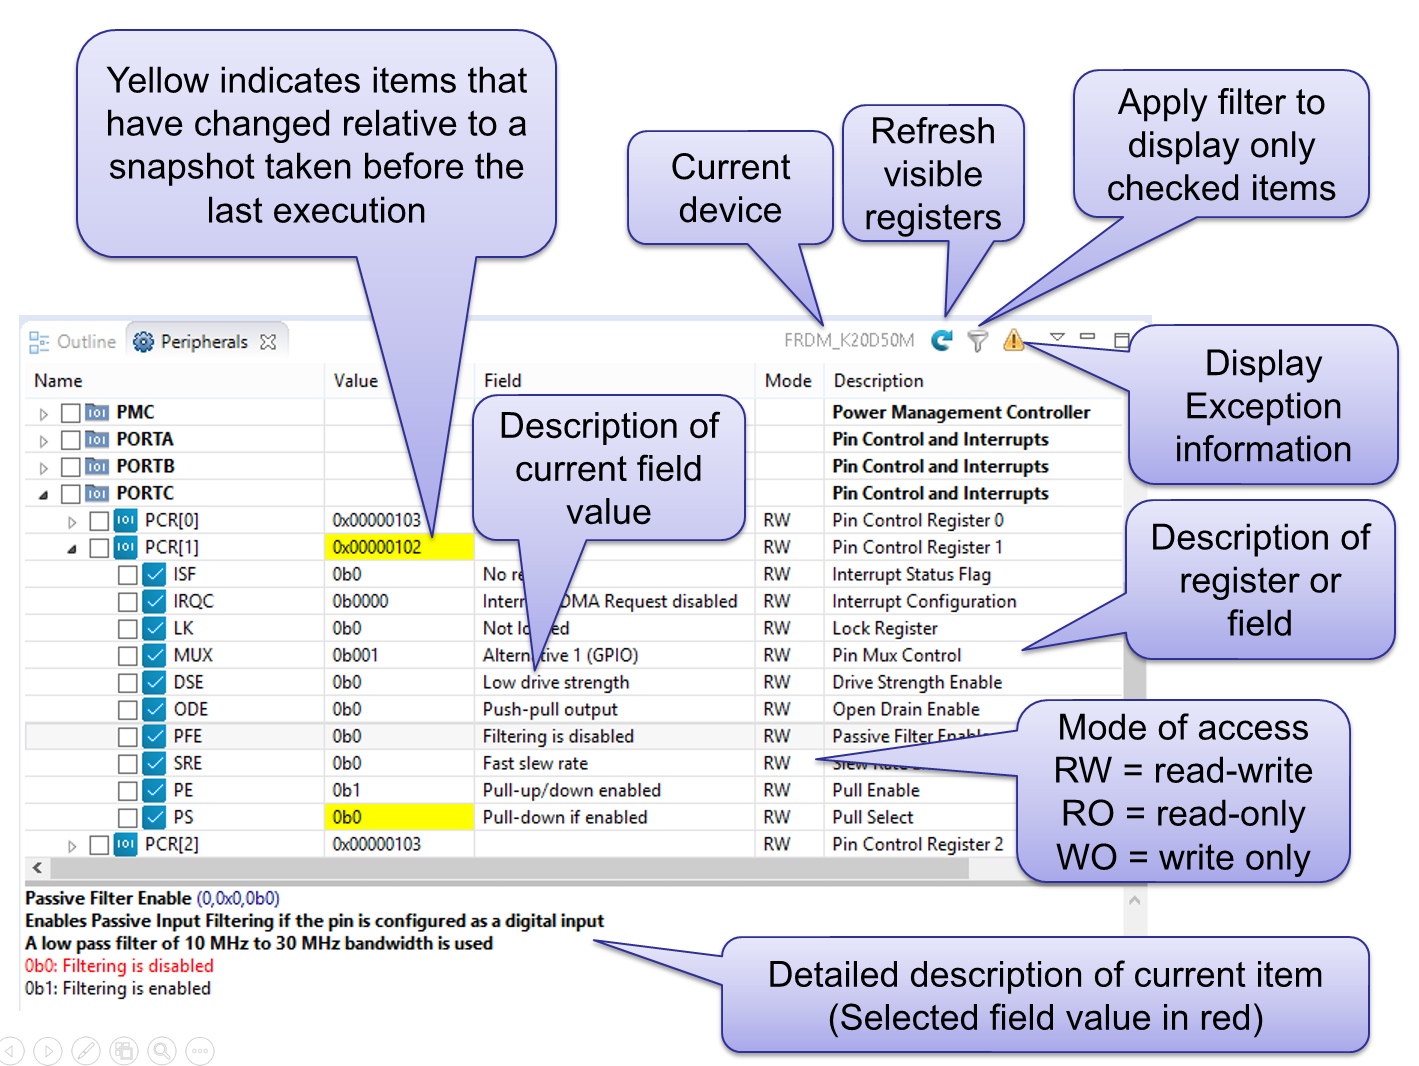Click the PORTA peripheral icon
This screenshot has width=1419, height=1066.
click(x=97, y=439)
